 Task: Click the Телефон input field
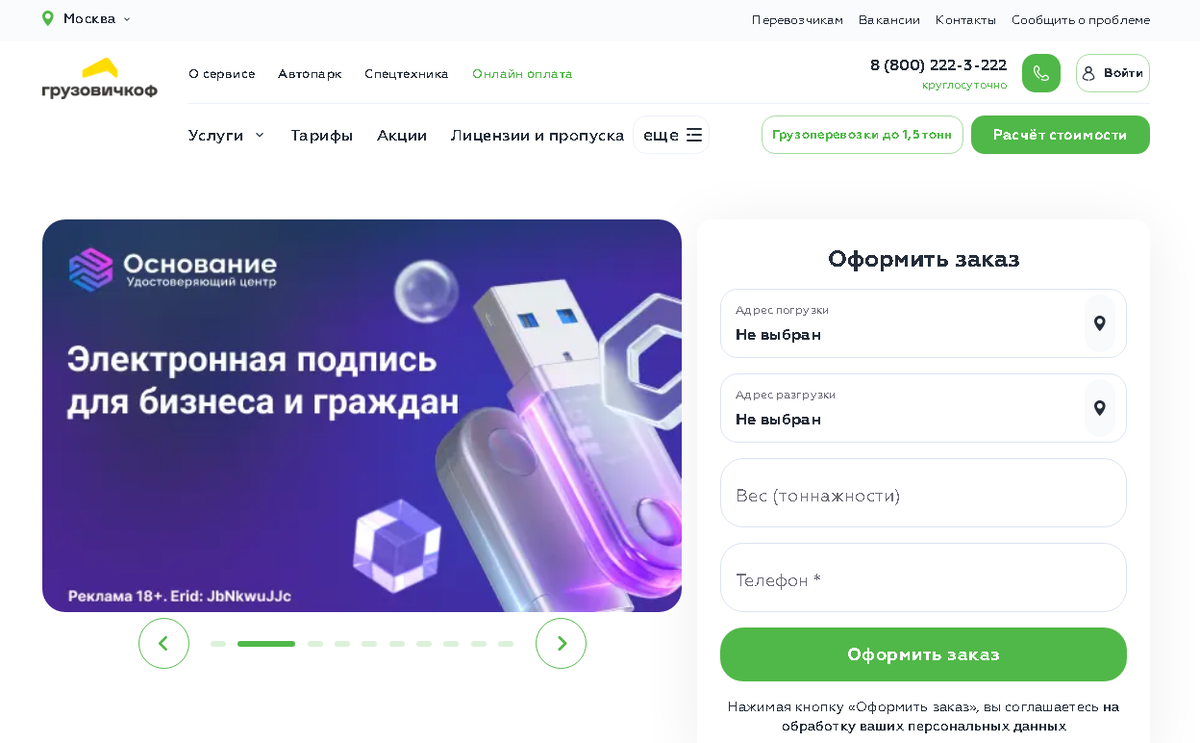tap(923, 578)
